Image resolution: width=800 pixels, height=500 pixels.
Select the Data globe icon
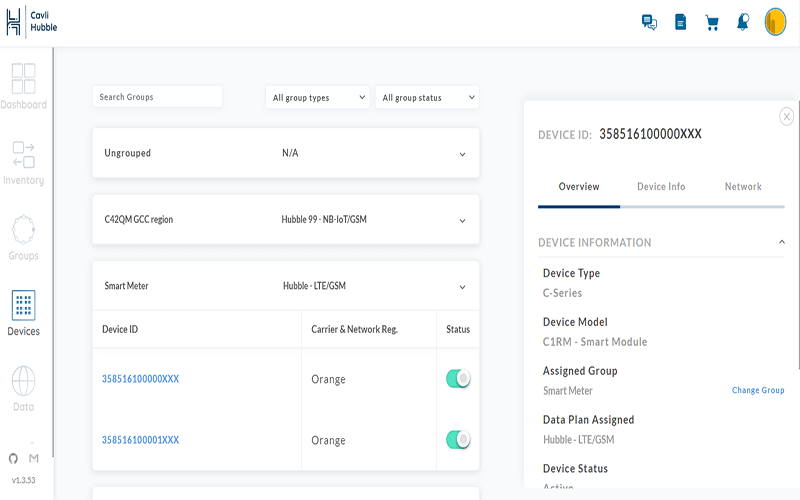click(23, 382)
